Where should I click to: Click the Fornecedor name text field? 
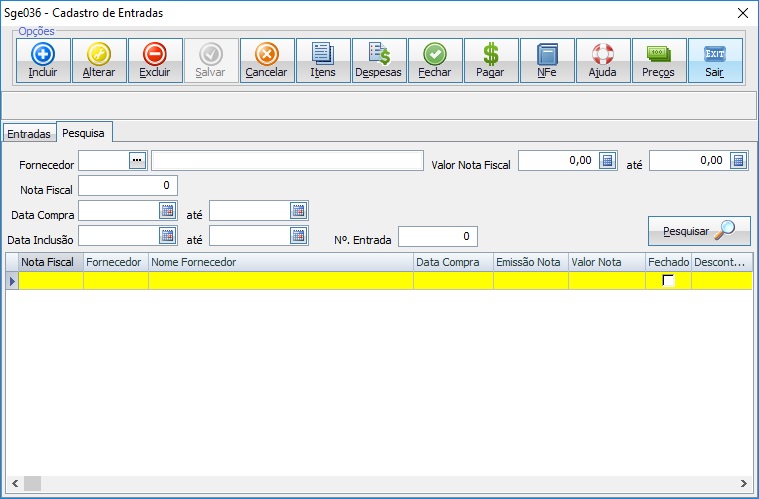coord(288,160)
